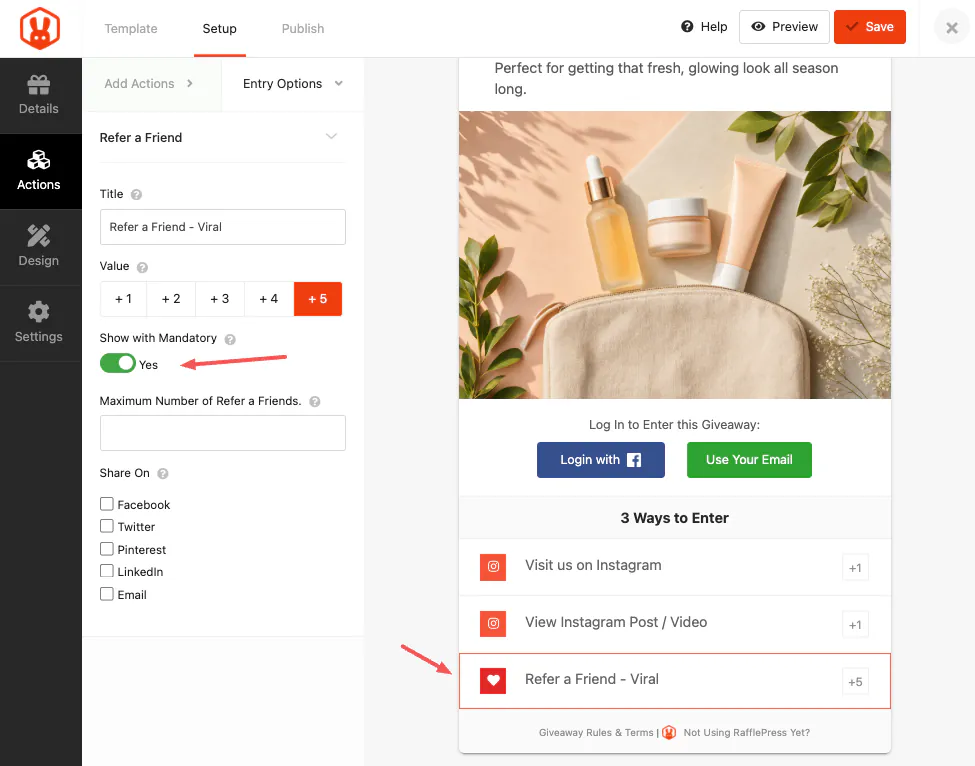Select the +5 entry value
This screenshot has height=766, width=975.
[x=318, y=299]
